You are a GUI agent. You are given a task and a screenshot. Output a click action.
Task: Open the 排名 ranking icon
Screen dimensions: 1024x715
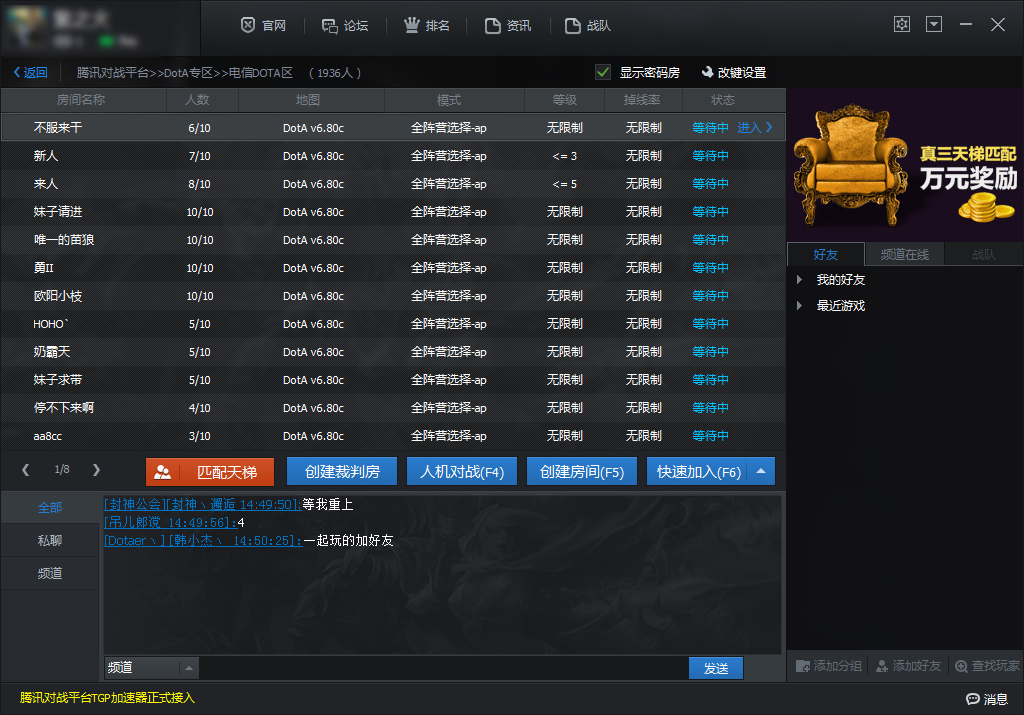413,25
